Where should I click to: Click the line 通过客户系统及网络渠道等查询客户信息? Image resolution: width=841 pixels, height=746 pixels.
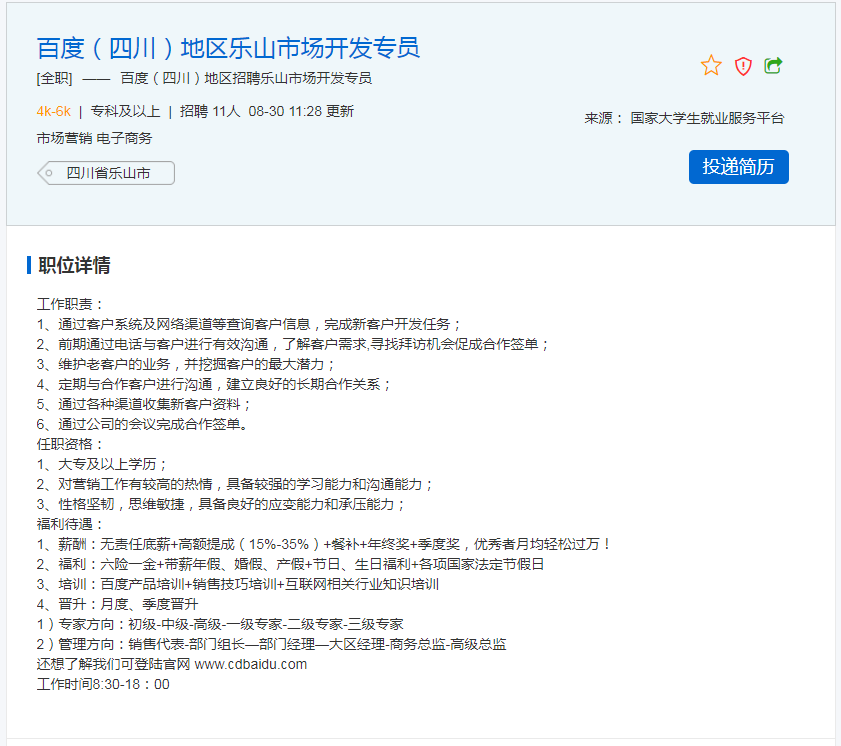coord(249,324)
